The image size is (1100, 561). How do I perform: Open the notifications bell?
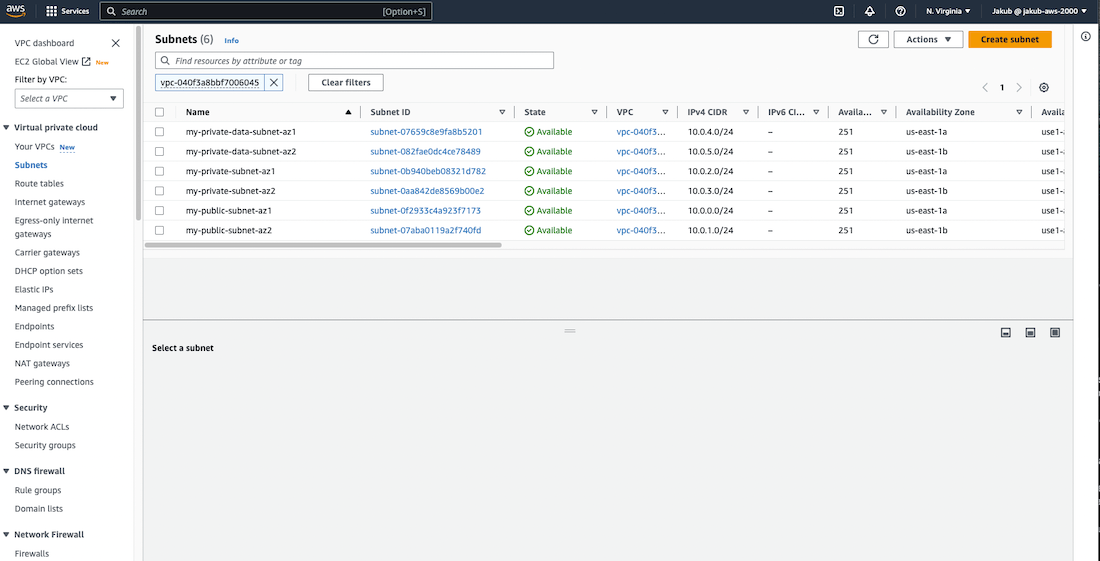(869, 11)
